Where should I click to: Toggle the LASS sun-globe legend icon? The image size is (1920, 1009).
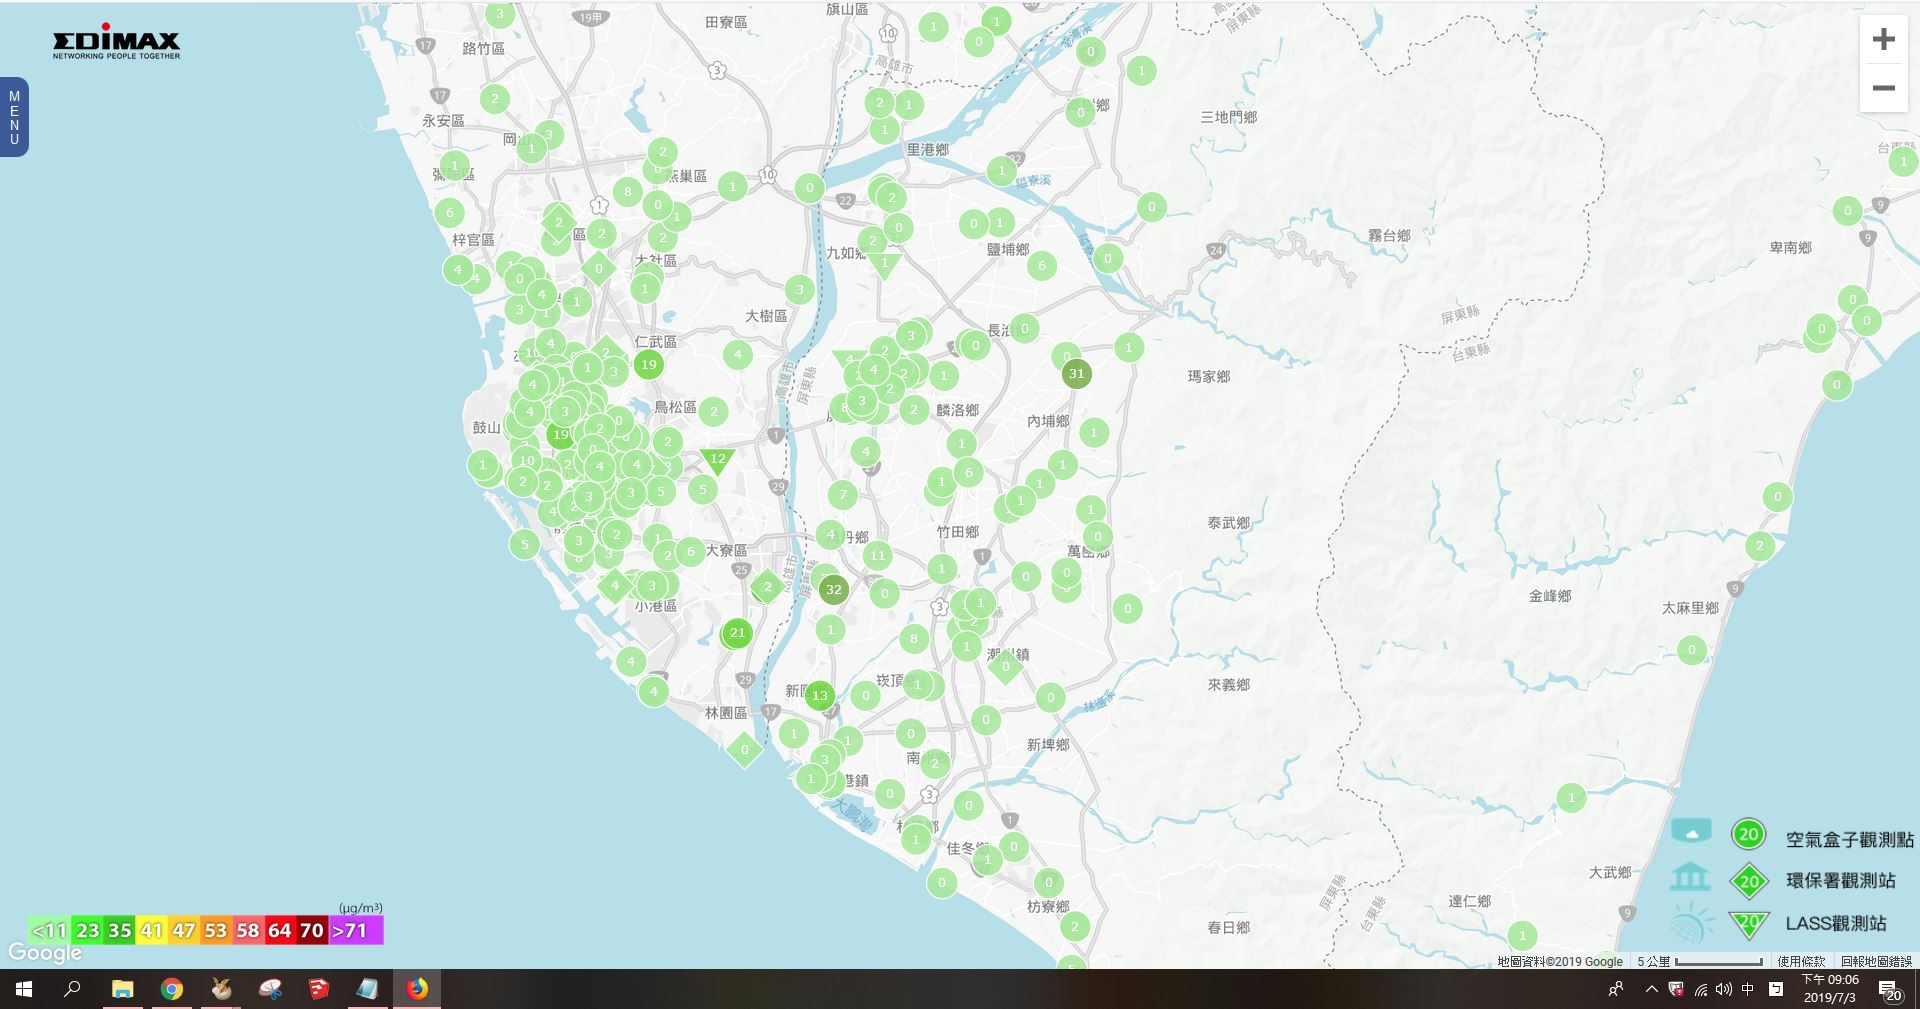[x=1691, y=924]
